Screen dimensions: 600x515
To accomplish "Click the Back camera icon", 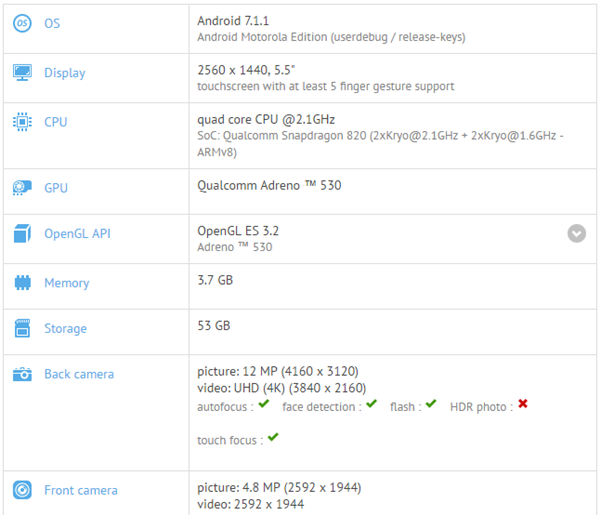I will (22, 374).
